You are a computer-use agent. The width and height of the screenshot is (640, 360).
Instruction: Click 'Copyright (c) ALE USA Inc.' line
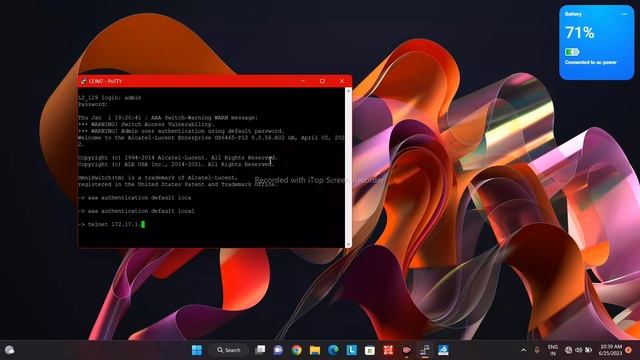pyautogui.click(x=176, y=164)
